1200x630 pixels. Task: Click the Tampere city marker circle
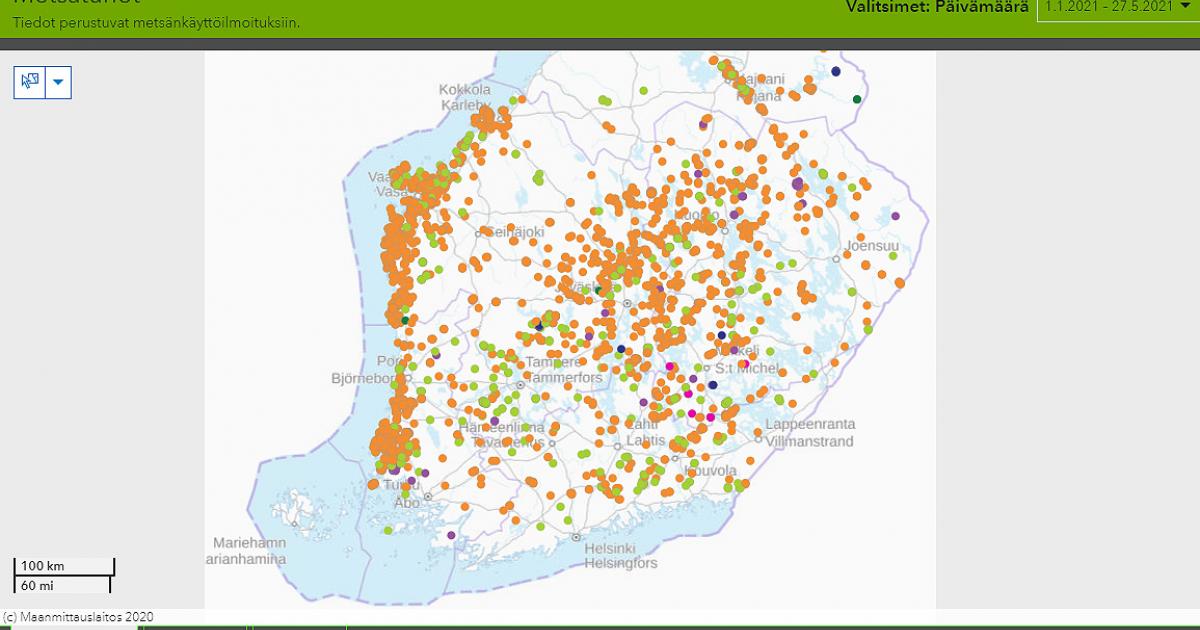coord(521,383)
